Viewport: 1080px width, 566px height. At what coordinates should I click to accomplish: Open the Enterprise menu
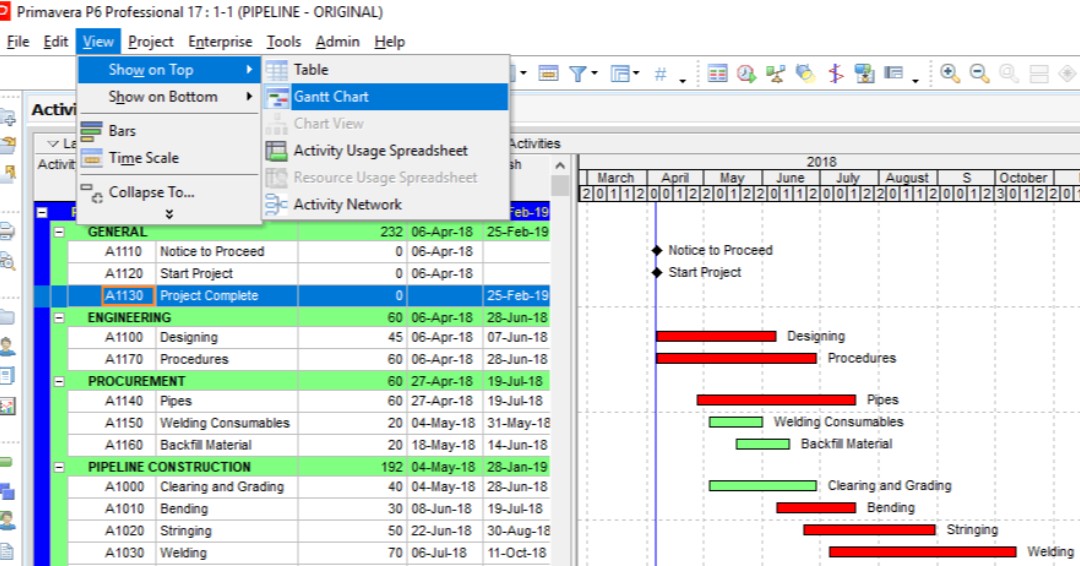click(220, 41)
